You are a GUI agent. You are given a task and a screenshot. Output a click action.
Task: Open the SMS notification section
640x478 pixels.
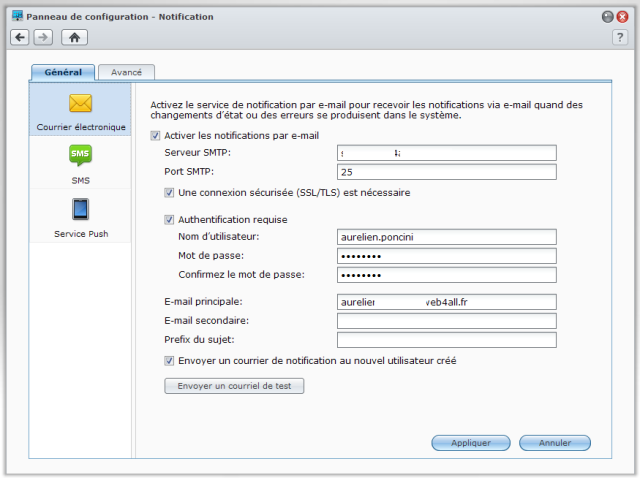80,155
